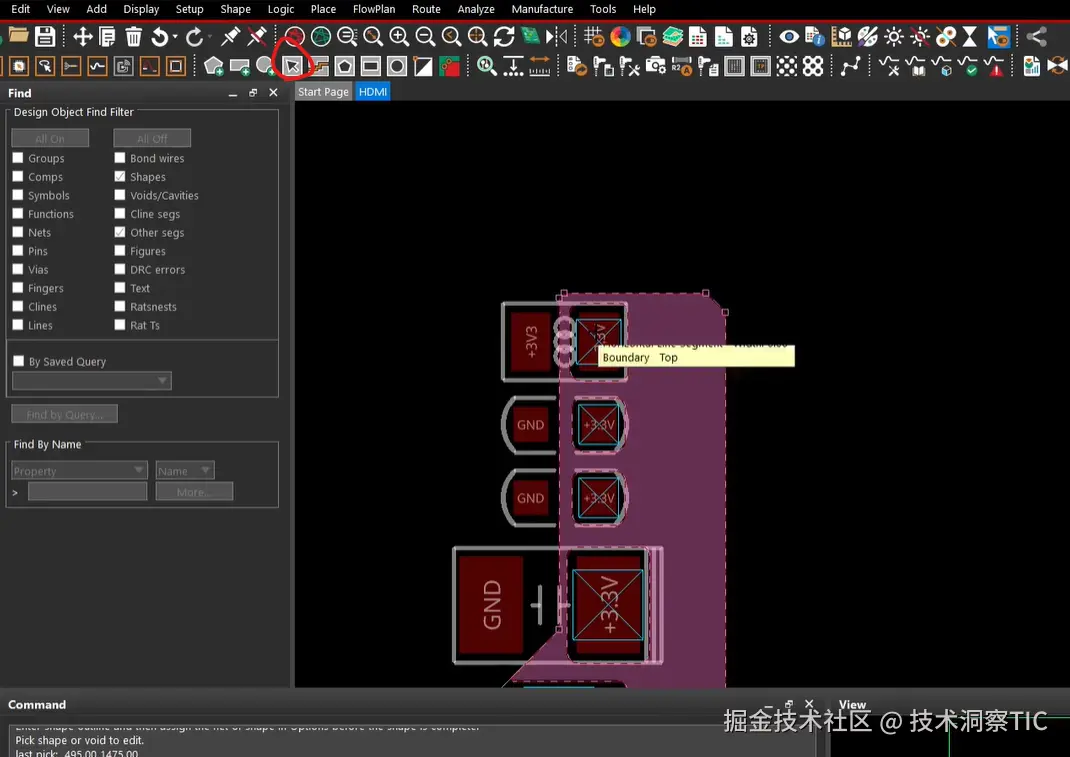1070x757 pixels.
Task: Click the Delete trash can icon
Action: [134, 36]
